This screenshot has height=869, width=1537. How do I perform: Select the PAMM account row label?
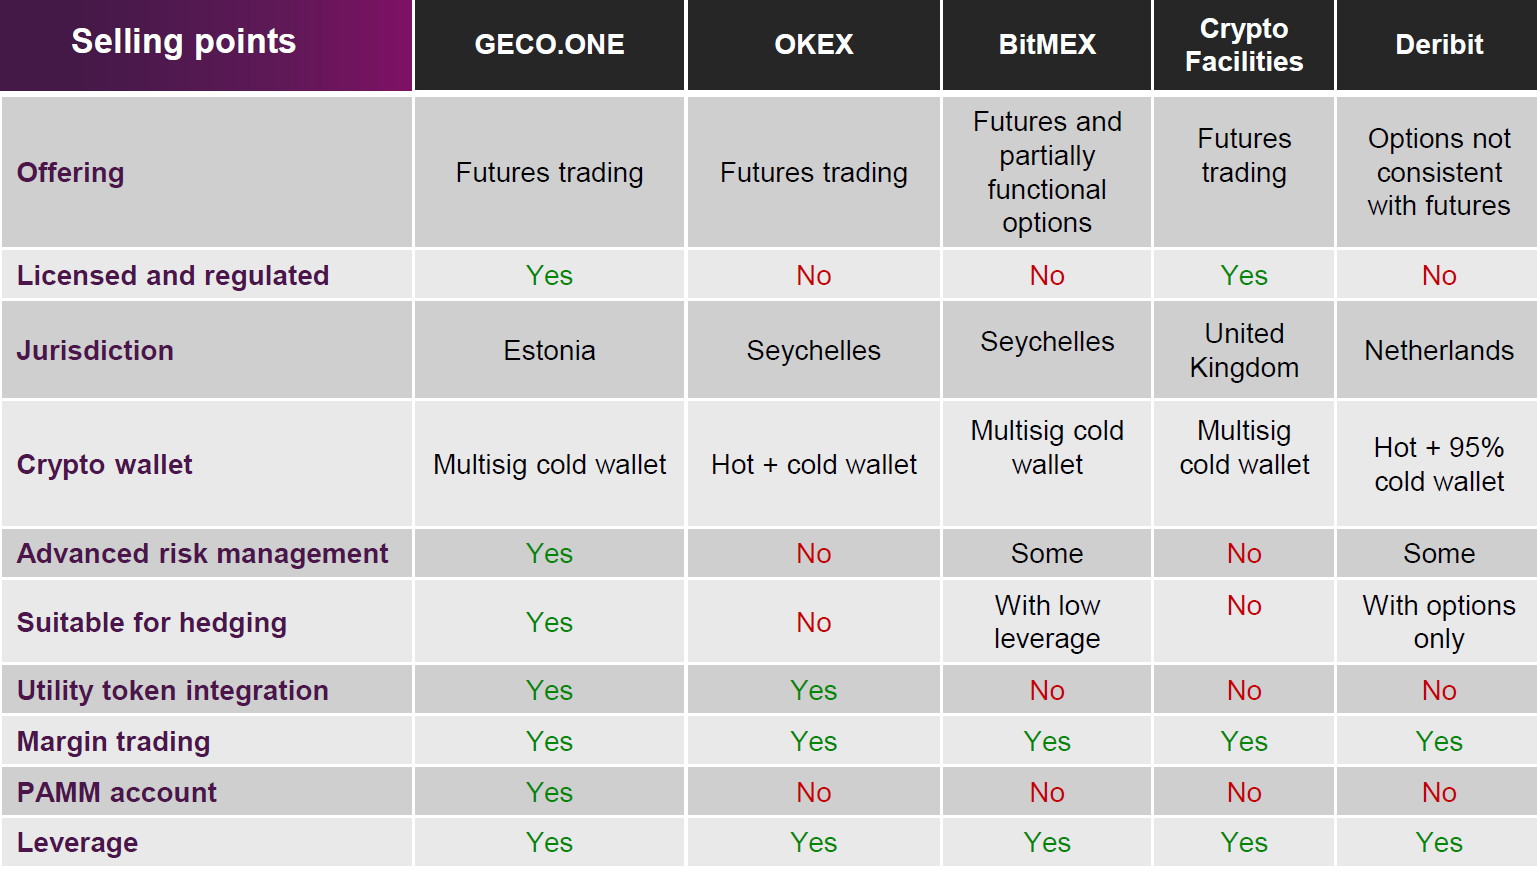click(x=117, y=792)
